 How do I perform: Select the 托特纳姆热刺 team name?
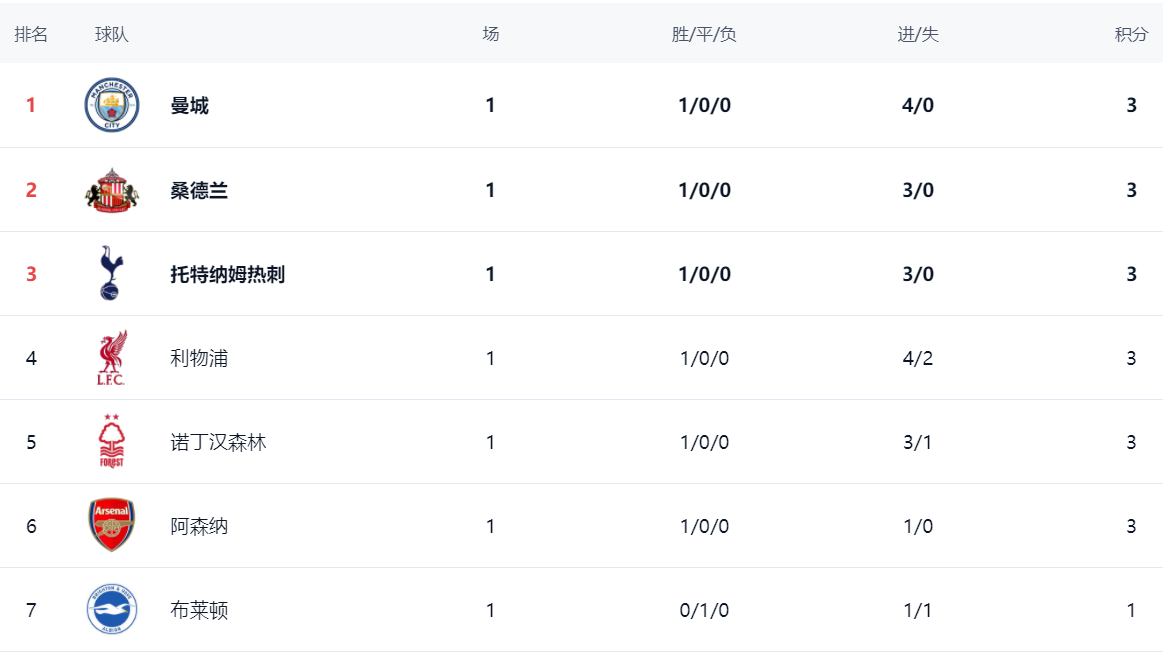228,274
